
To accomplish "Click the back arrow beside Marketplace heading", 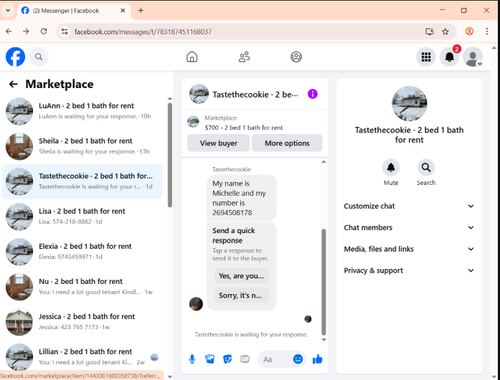I will click(x=13, y=84).
